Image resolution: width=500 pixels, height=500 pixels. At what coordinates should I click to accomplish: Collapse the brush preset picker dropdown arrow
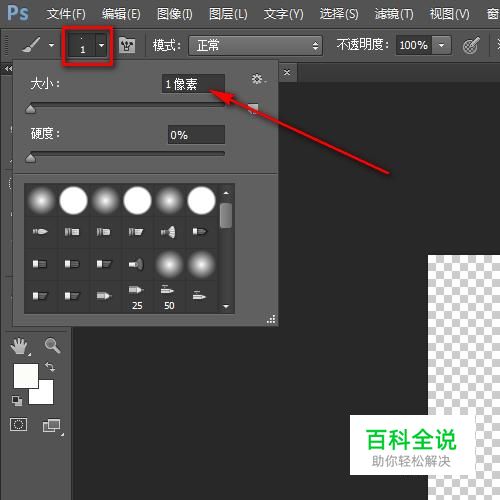pos(102,45)
